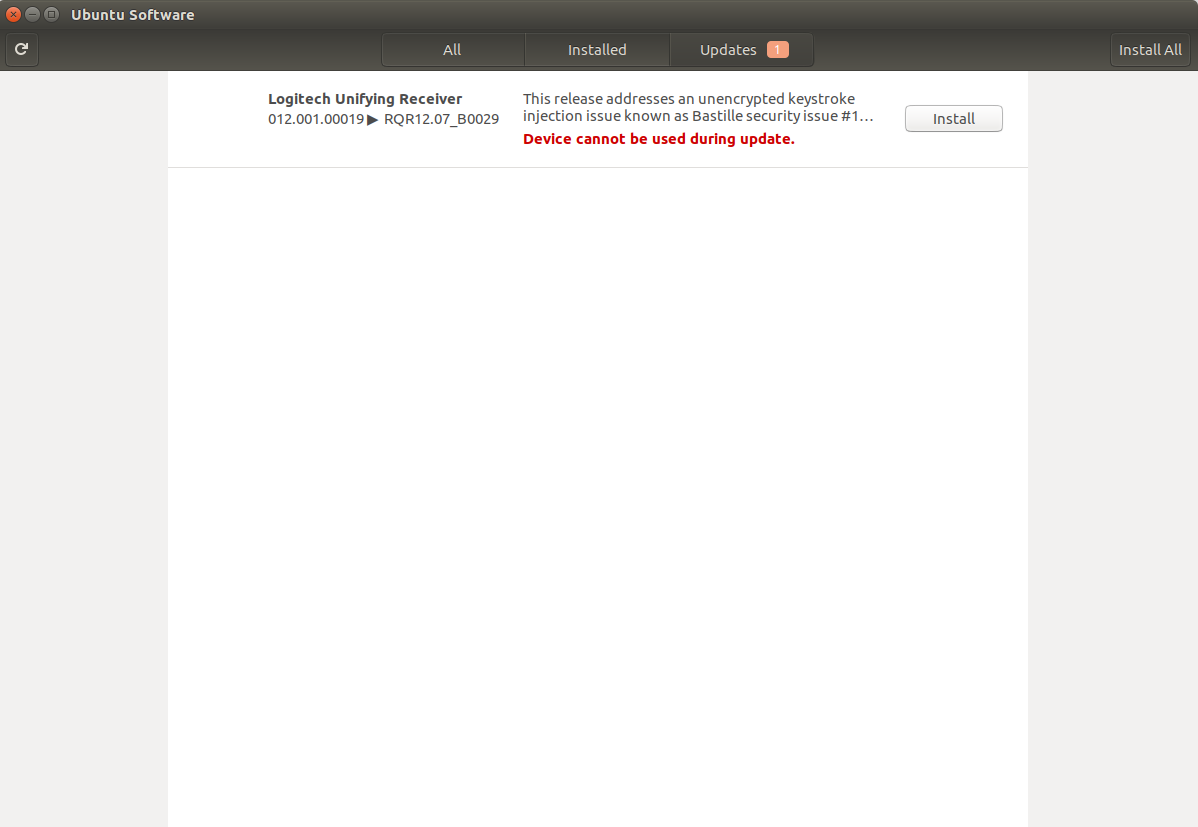Click the Logitech Unifying Receiver title
Screen dimensions: 1198x827
(x=364, y=99)
